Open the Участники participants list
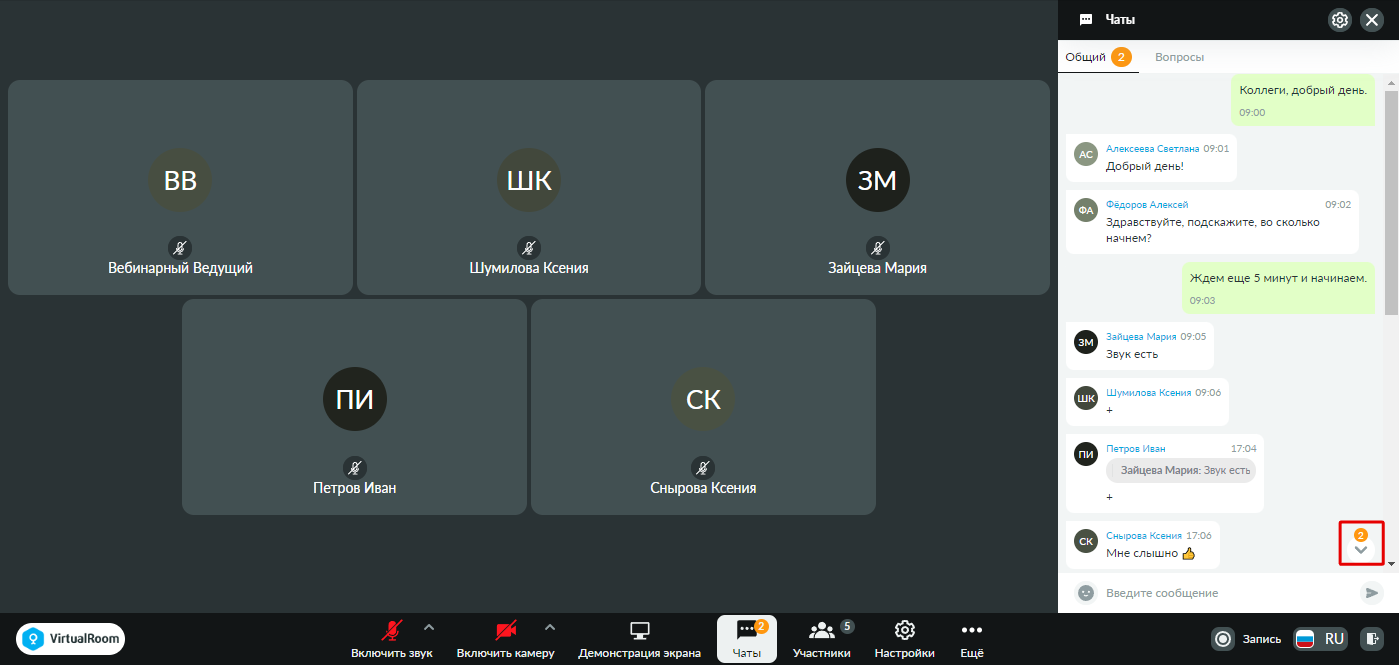This screenshot has height=665, width=1399. [822, 639]
